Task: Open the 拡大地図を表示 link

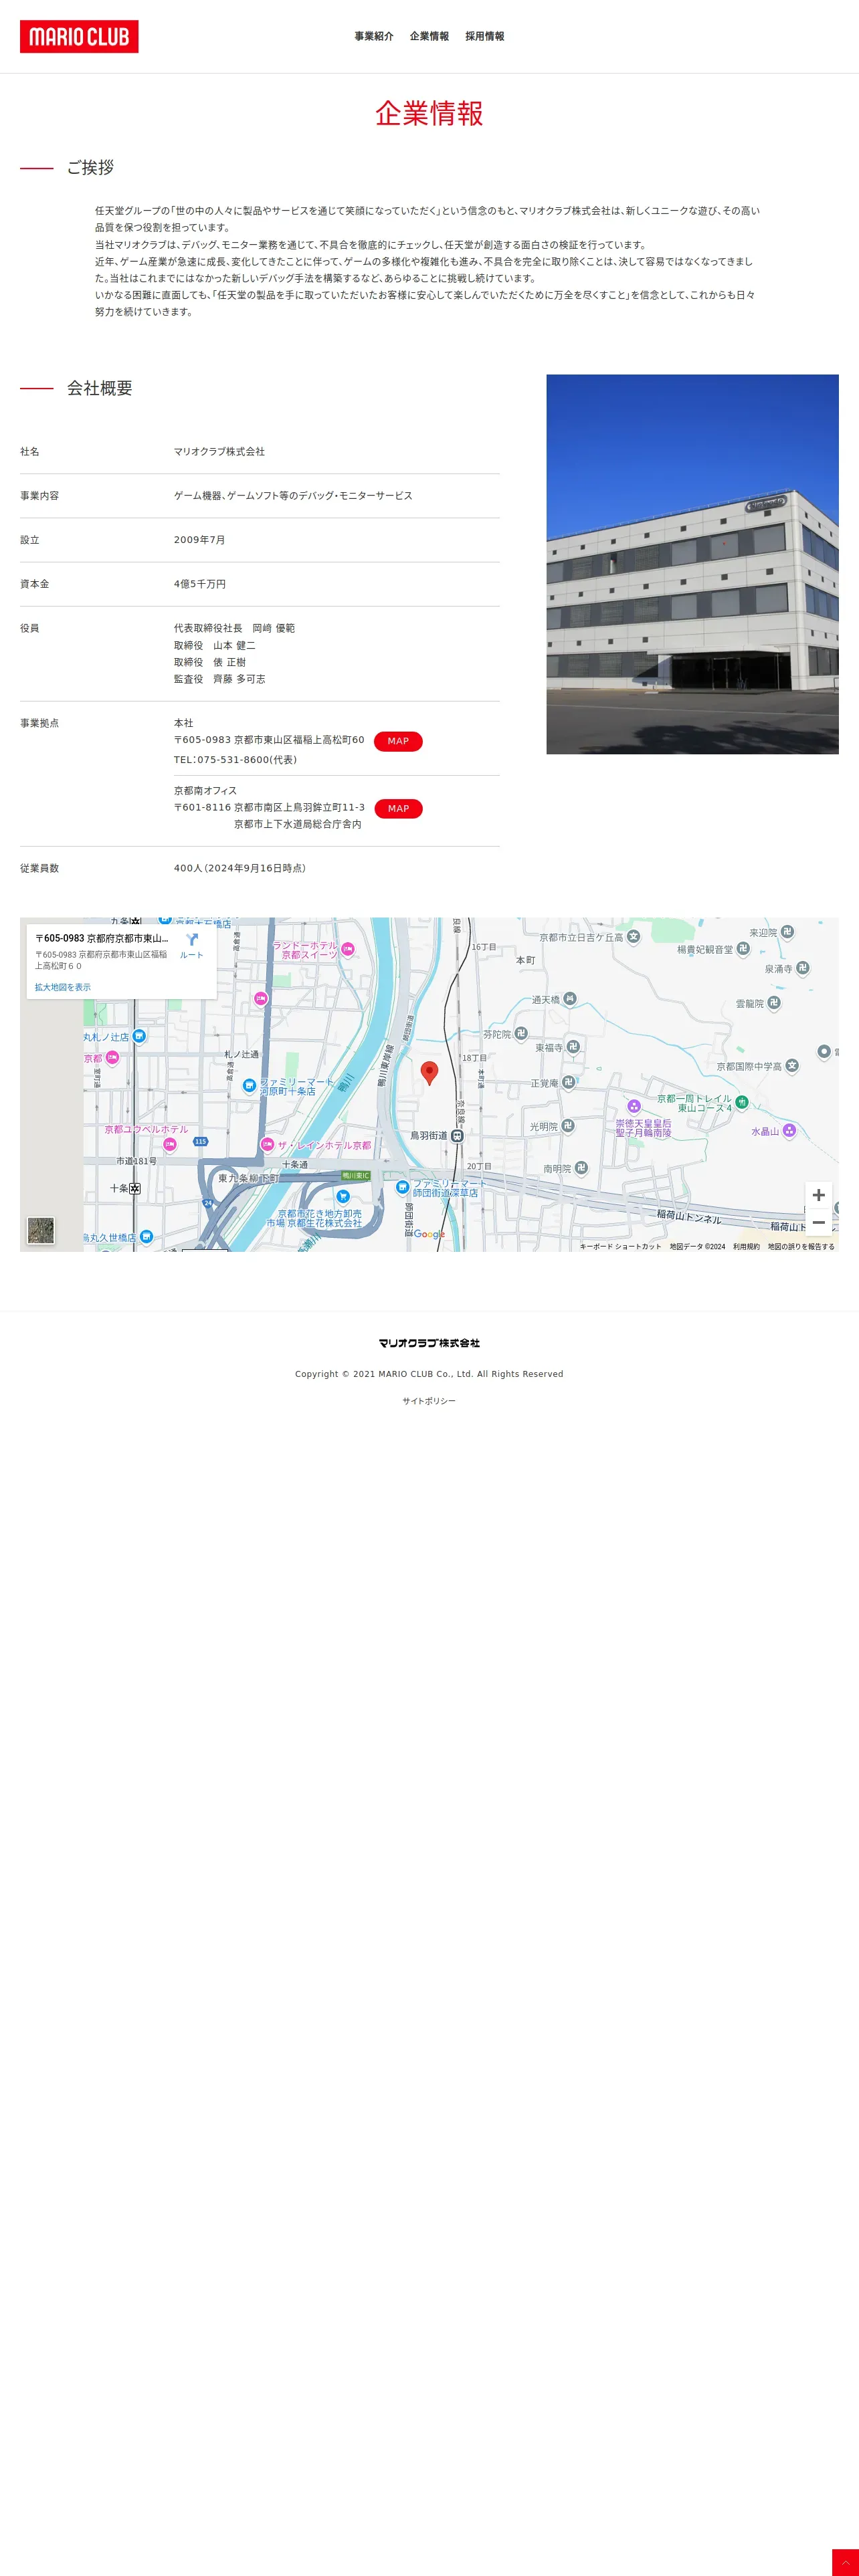Action: (63, 987)
